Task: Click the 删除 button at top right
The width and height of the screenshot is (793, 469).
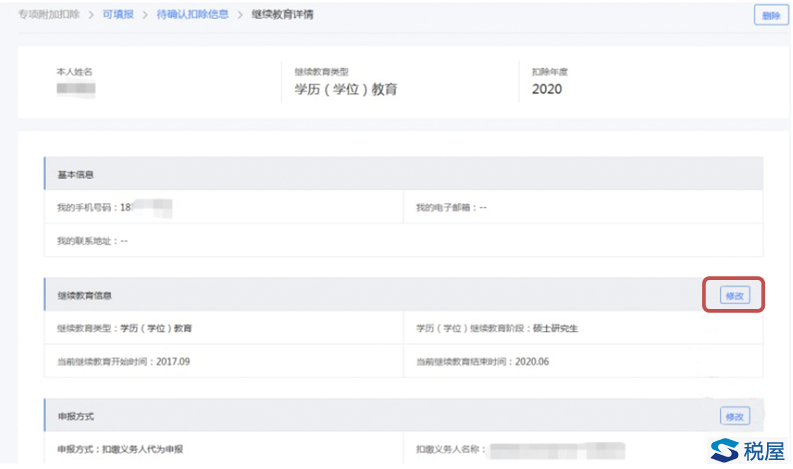Action: tap(769, 15)
